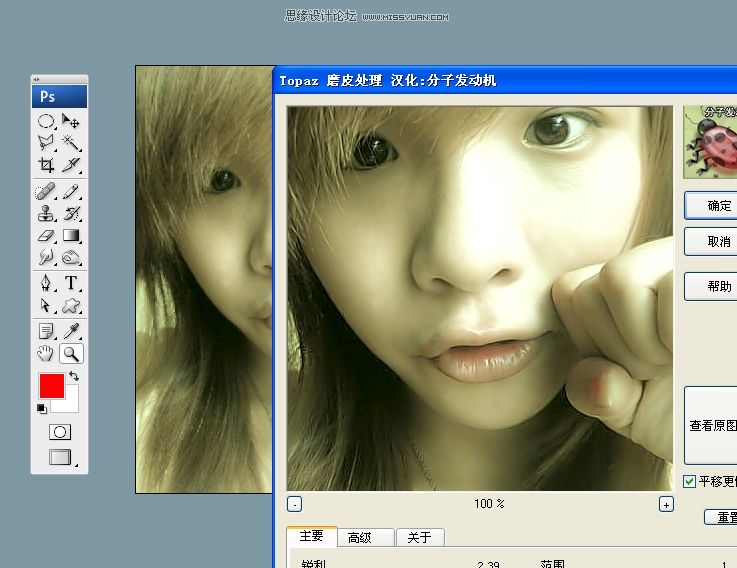737x568 pixels.
Task: Reset to default black and white colors
Action: tap(42, 409)
